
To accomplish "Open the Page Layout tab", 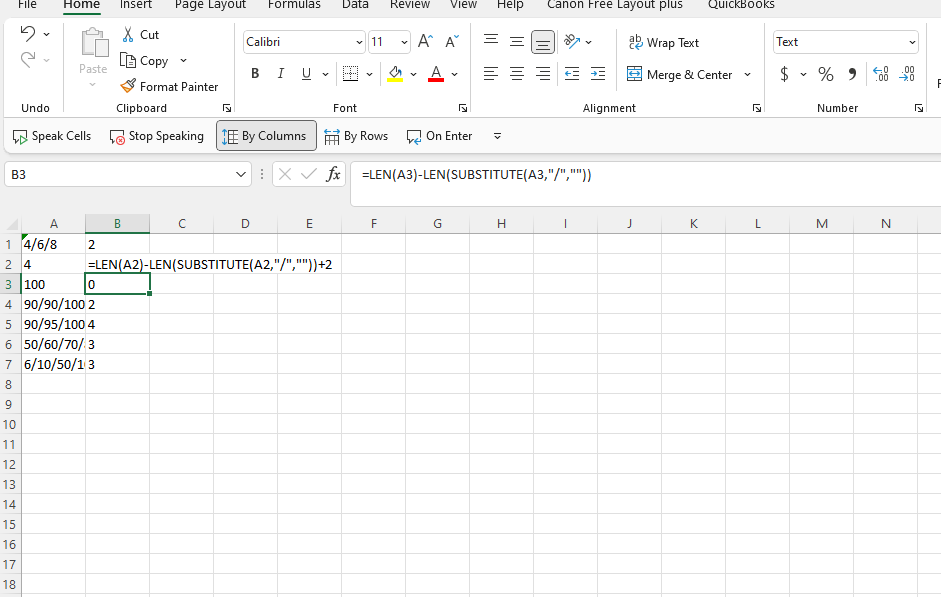I will (211, 5).
